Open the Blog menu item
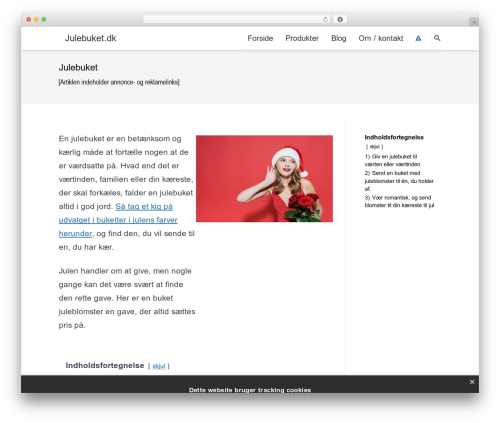 coord(339,38)
